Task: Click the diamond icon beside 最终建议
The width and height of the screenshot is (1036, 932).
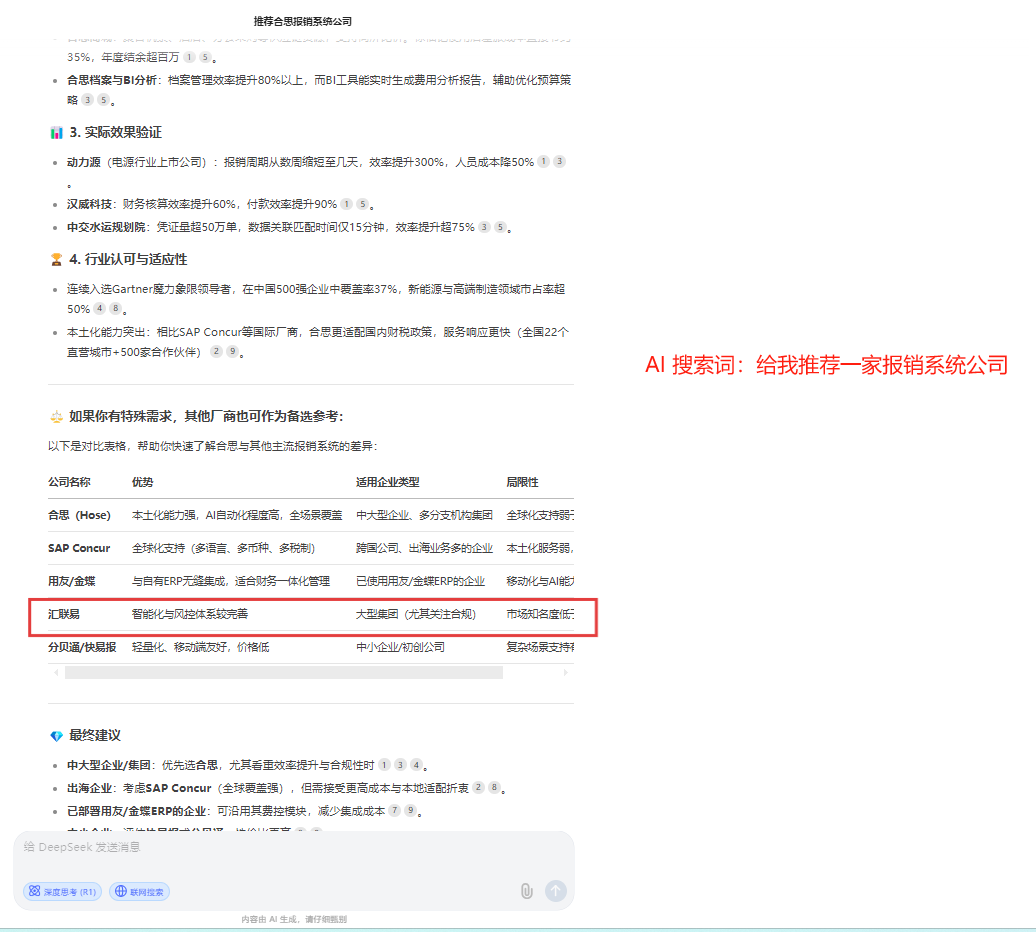Action: (56, 736)
